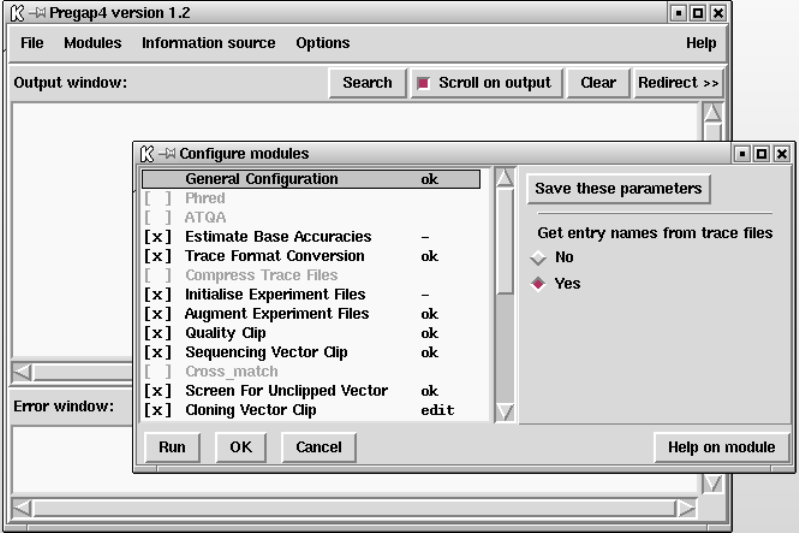Select the Augment Experiment Files label
This screenshot has width=799, height=533.
coord(277,314)
